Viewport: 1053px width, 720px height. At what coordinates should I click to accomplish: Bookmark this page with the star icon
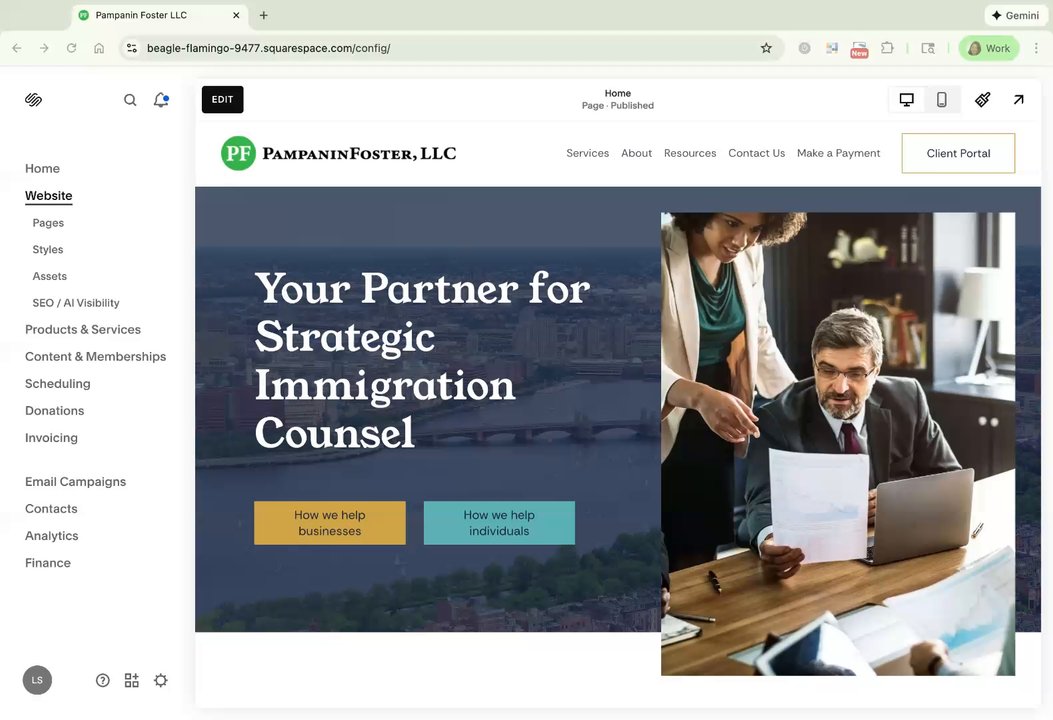(766, 48)
